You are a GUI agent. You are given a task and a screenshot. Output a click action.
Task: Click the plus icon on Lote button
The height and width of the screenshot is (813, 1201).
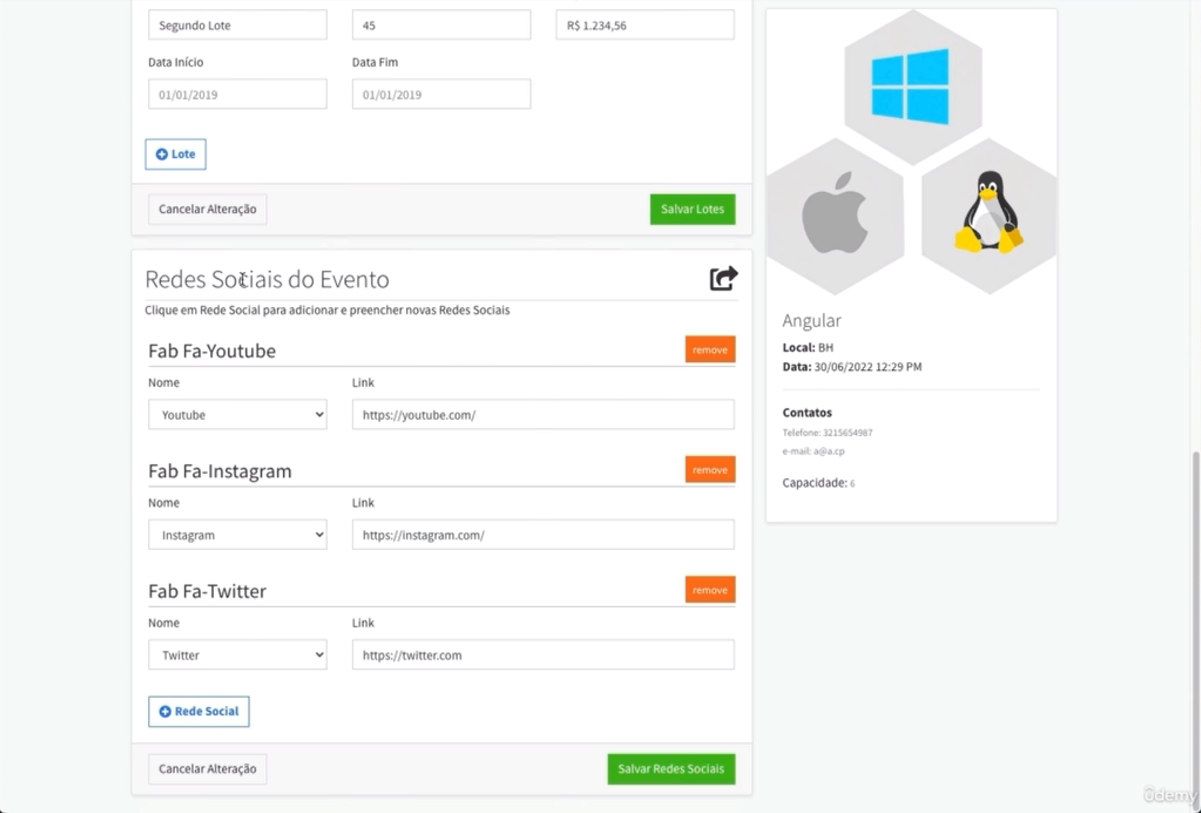(x=162, y=154)
